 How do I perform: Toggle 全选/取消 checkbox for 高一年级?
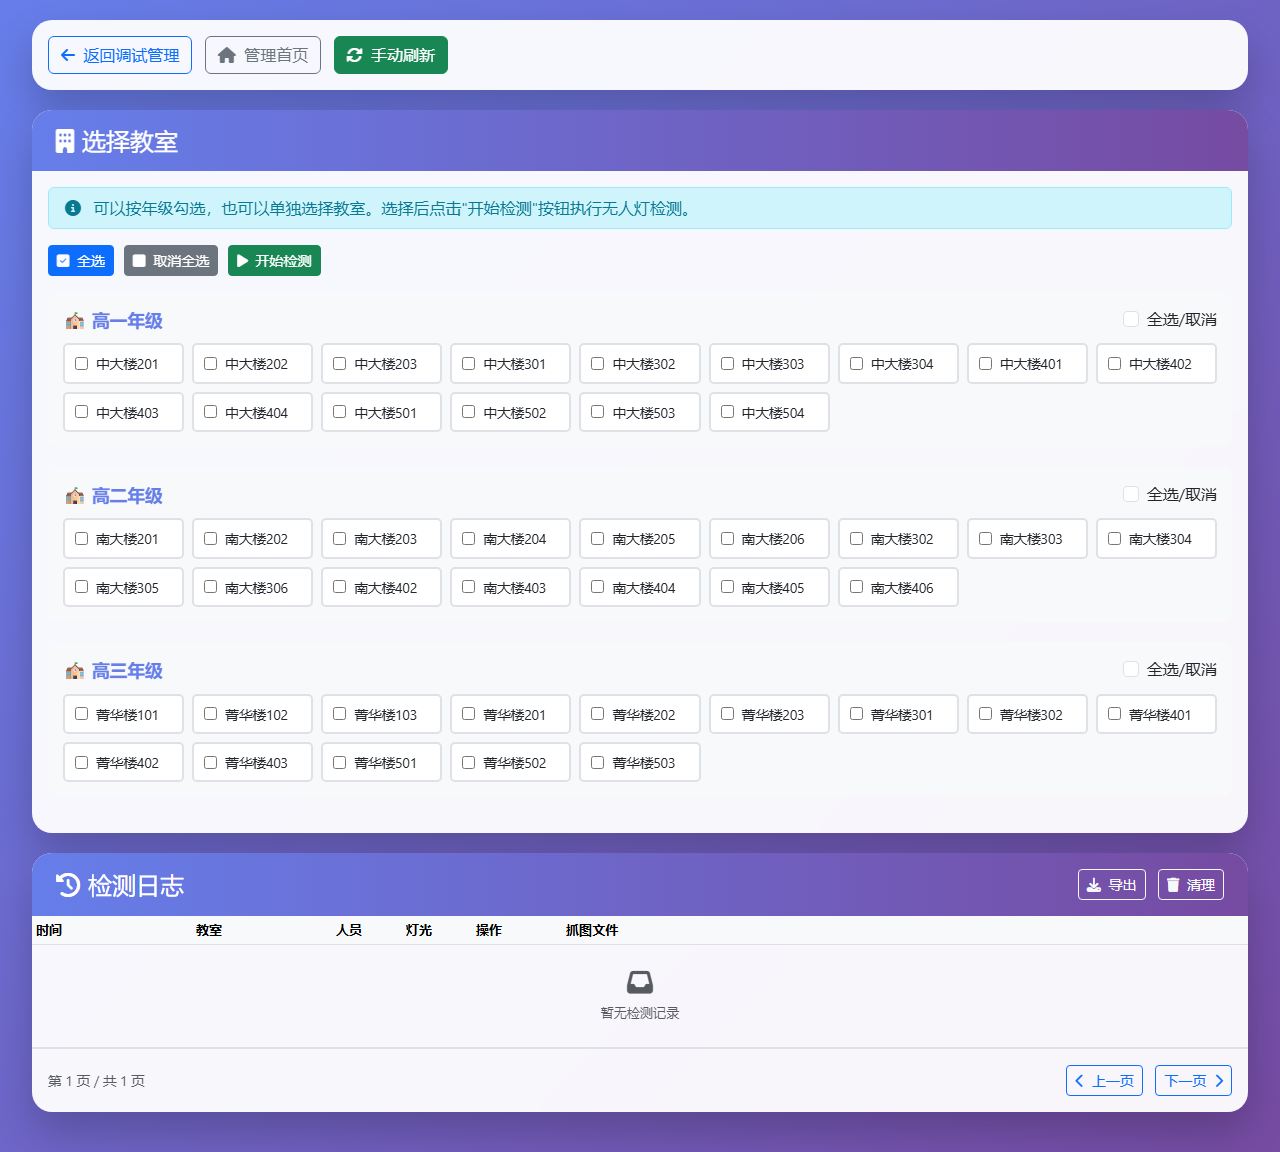click(x=1131, y=319)
